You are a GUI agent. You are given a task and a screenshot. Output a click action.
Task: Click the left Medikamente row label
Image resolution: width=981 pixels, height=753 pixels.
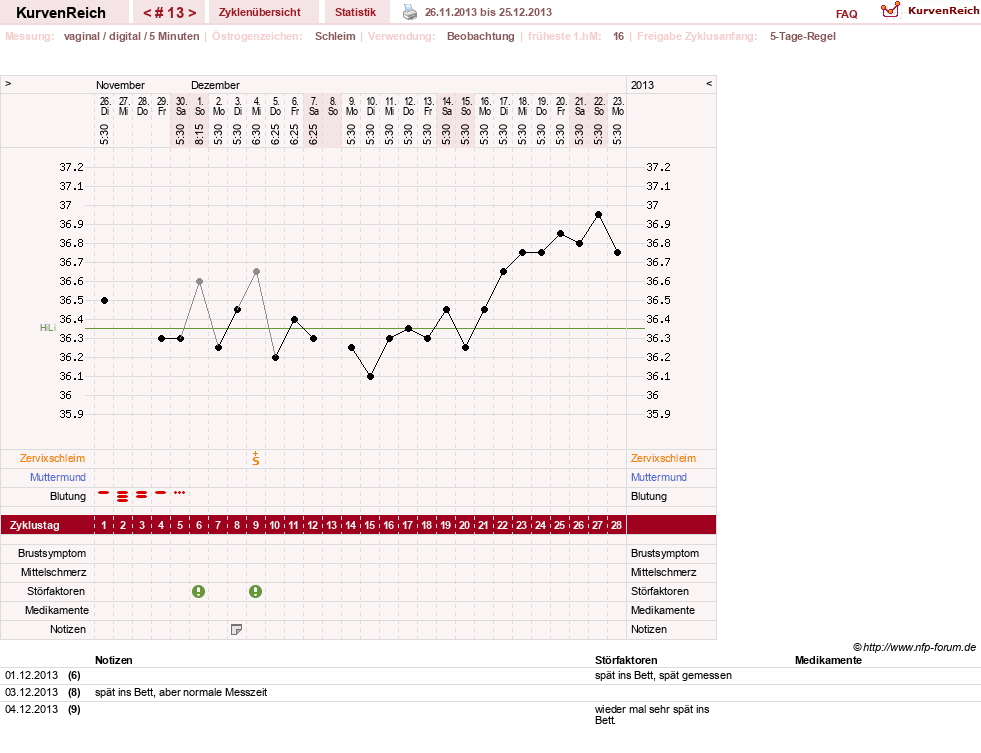pos(57,610)
